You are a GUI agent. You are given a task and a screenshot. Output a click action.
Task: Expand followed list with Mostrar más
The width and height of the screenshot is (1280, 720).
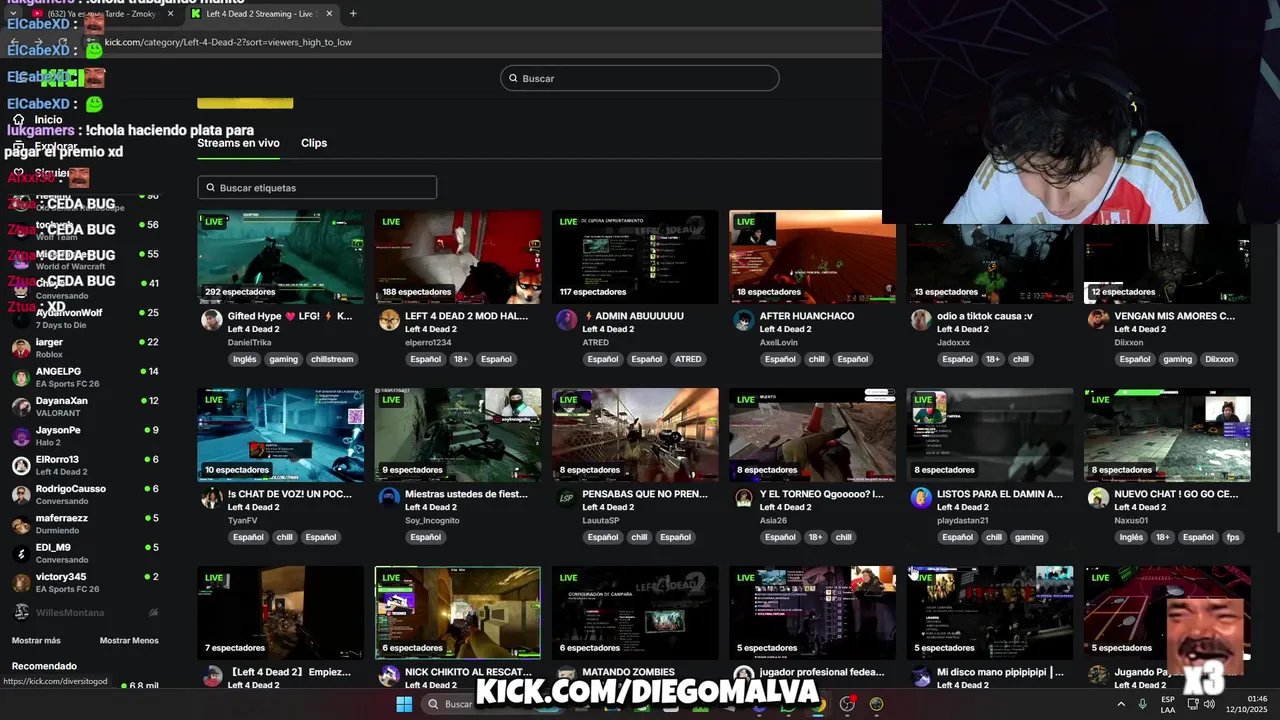click(36, 640)
